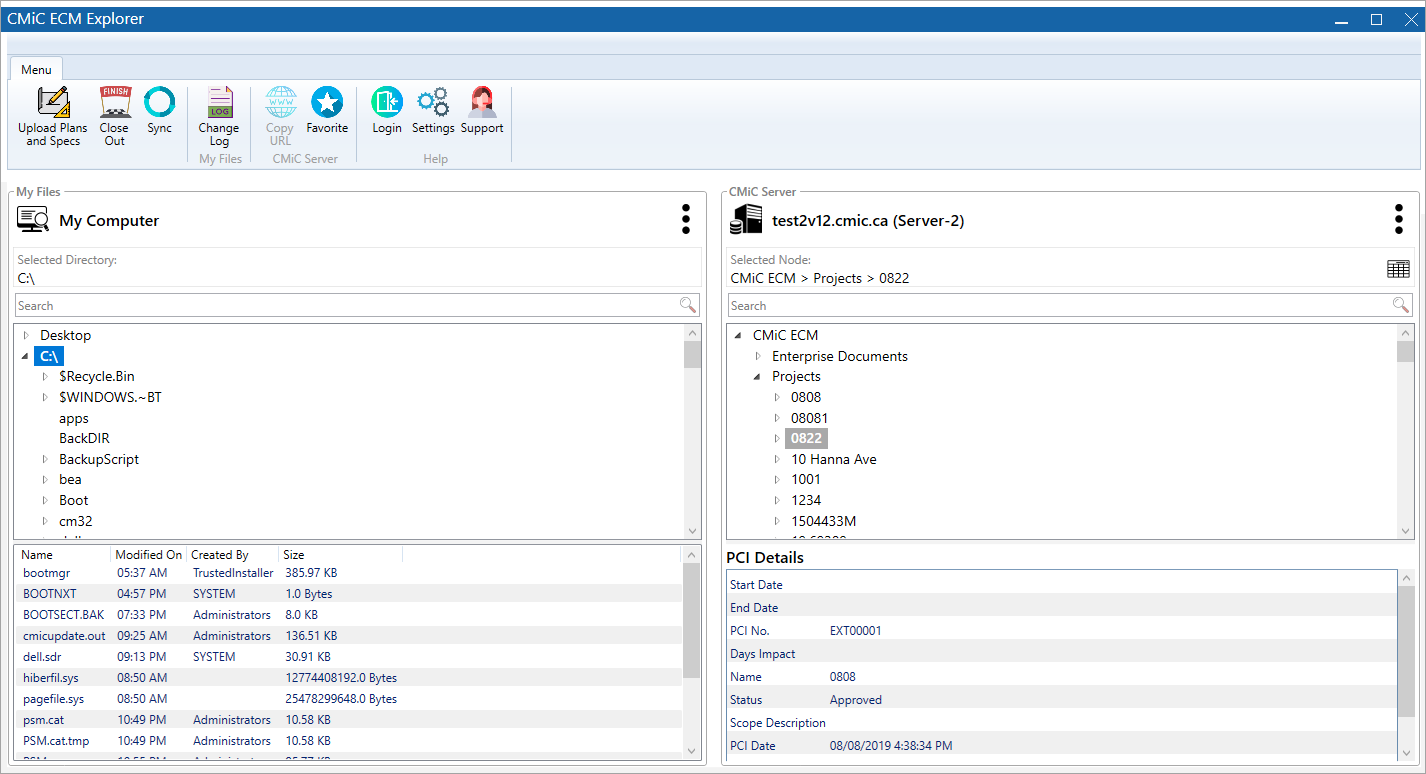Expand the cm32 folder
The height and width of the screenshot is (774, 1426).
tap(46, 521)
